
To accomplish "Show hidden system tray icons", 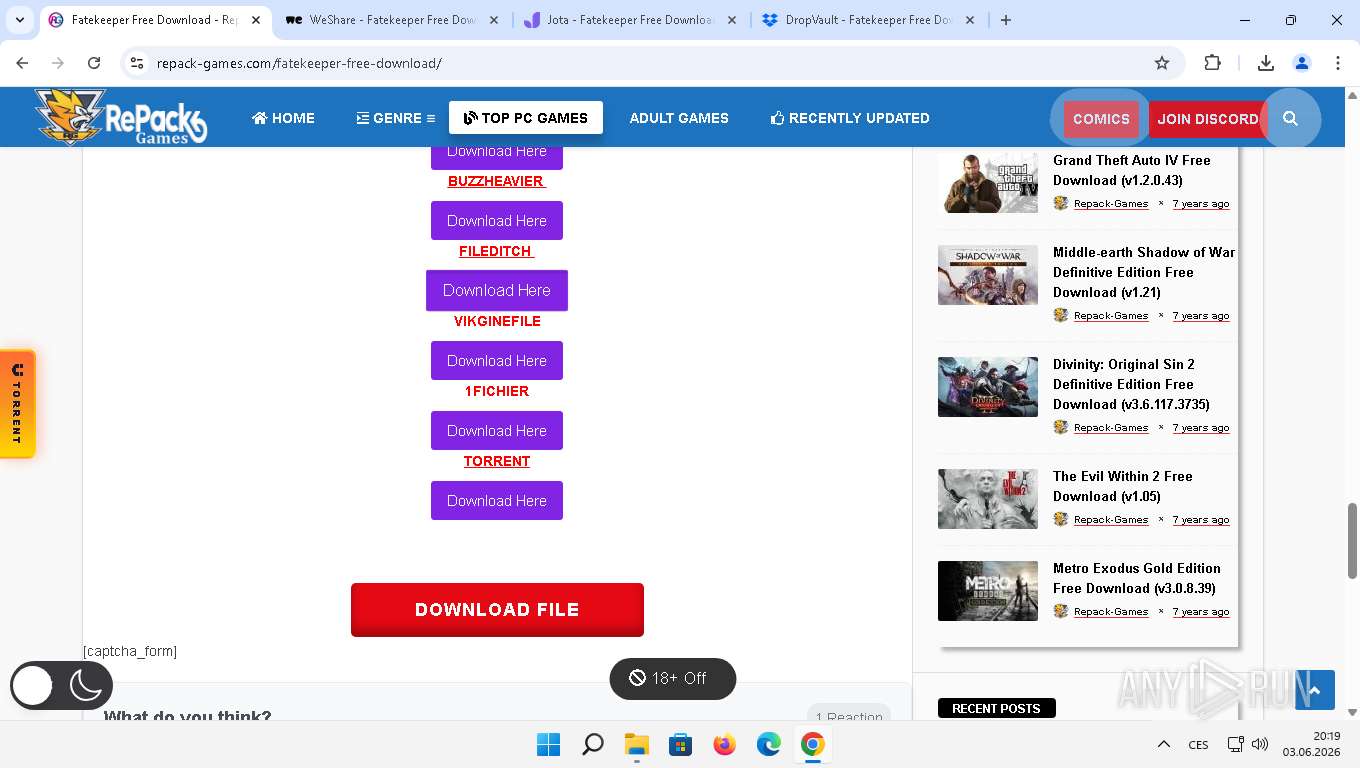I will click(x=1164, y=745).
